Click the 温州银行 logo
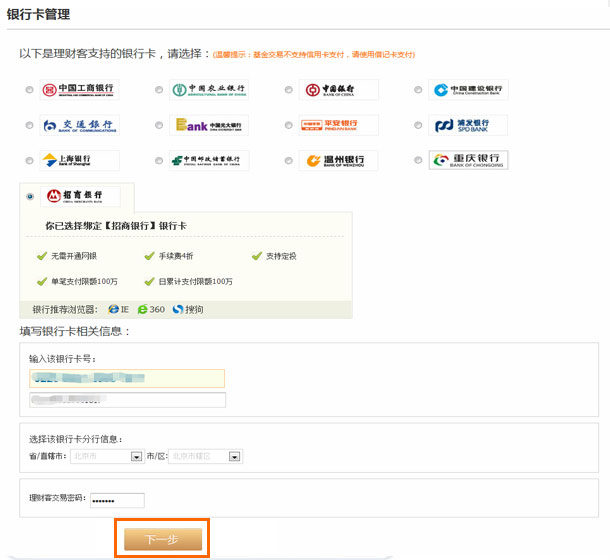The image size is (610, 560). click(x=338, y=161)
